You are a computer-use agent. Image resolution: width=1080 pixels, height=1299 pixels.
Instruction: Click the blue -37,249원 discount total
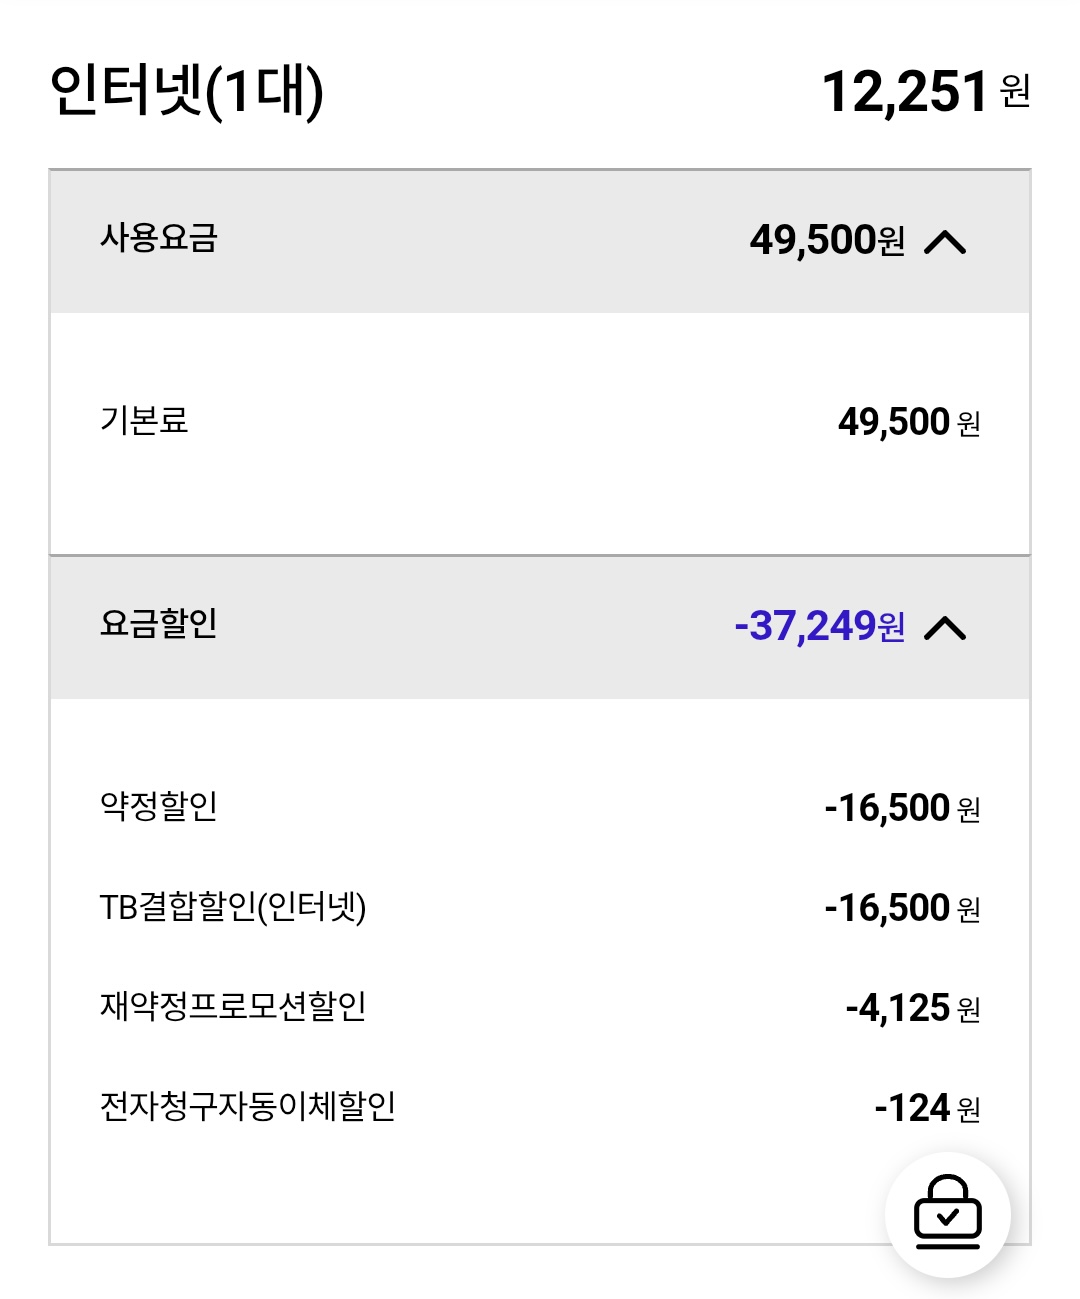tap(819, 626)
